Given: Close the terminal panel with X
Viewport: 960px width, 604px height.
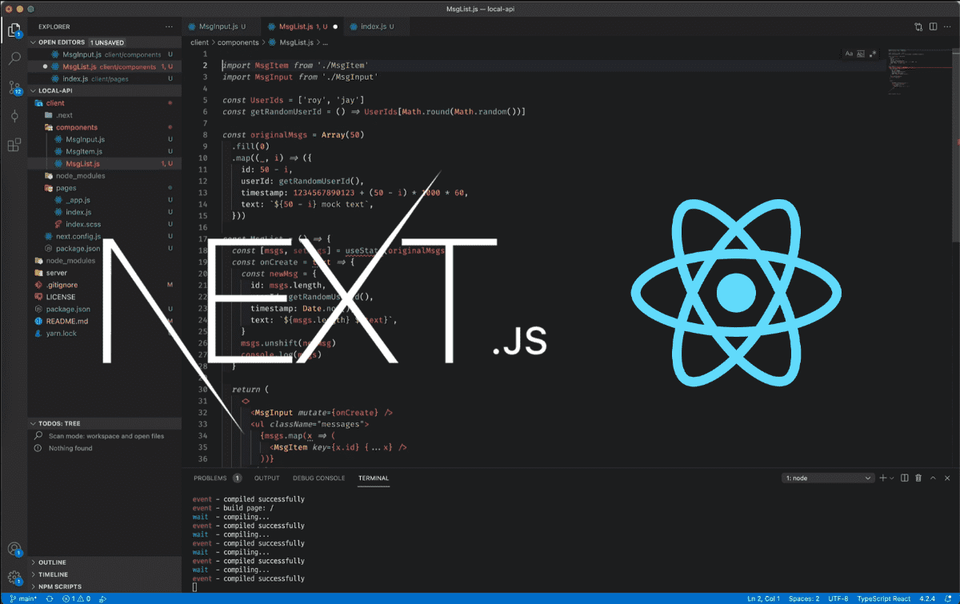Looking at the screenshot, I should [947, 478].
